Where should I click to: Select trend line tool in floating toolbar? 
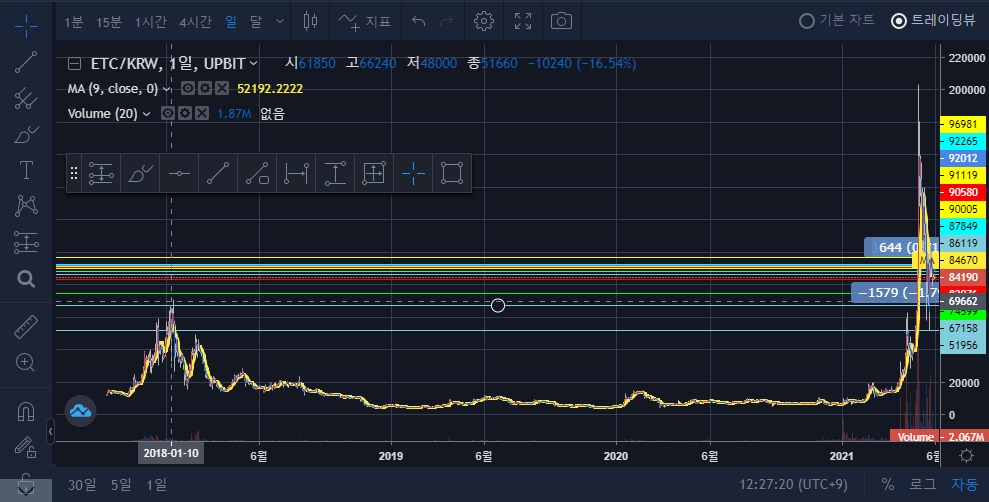(x=218, y=173)
